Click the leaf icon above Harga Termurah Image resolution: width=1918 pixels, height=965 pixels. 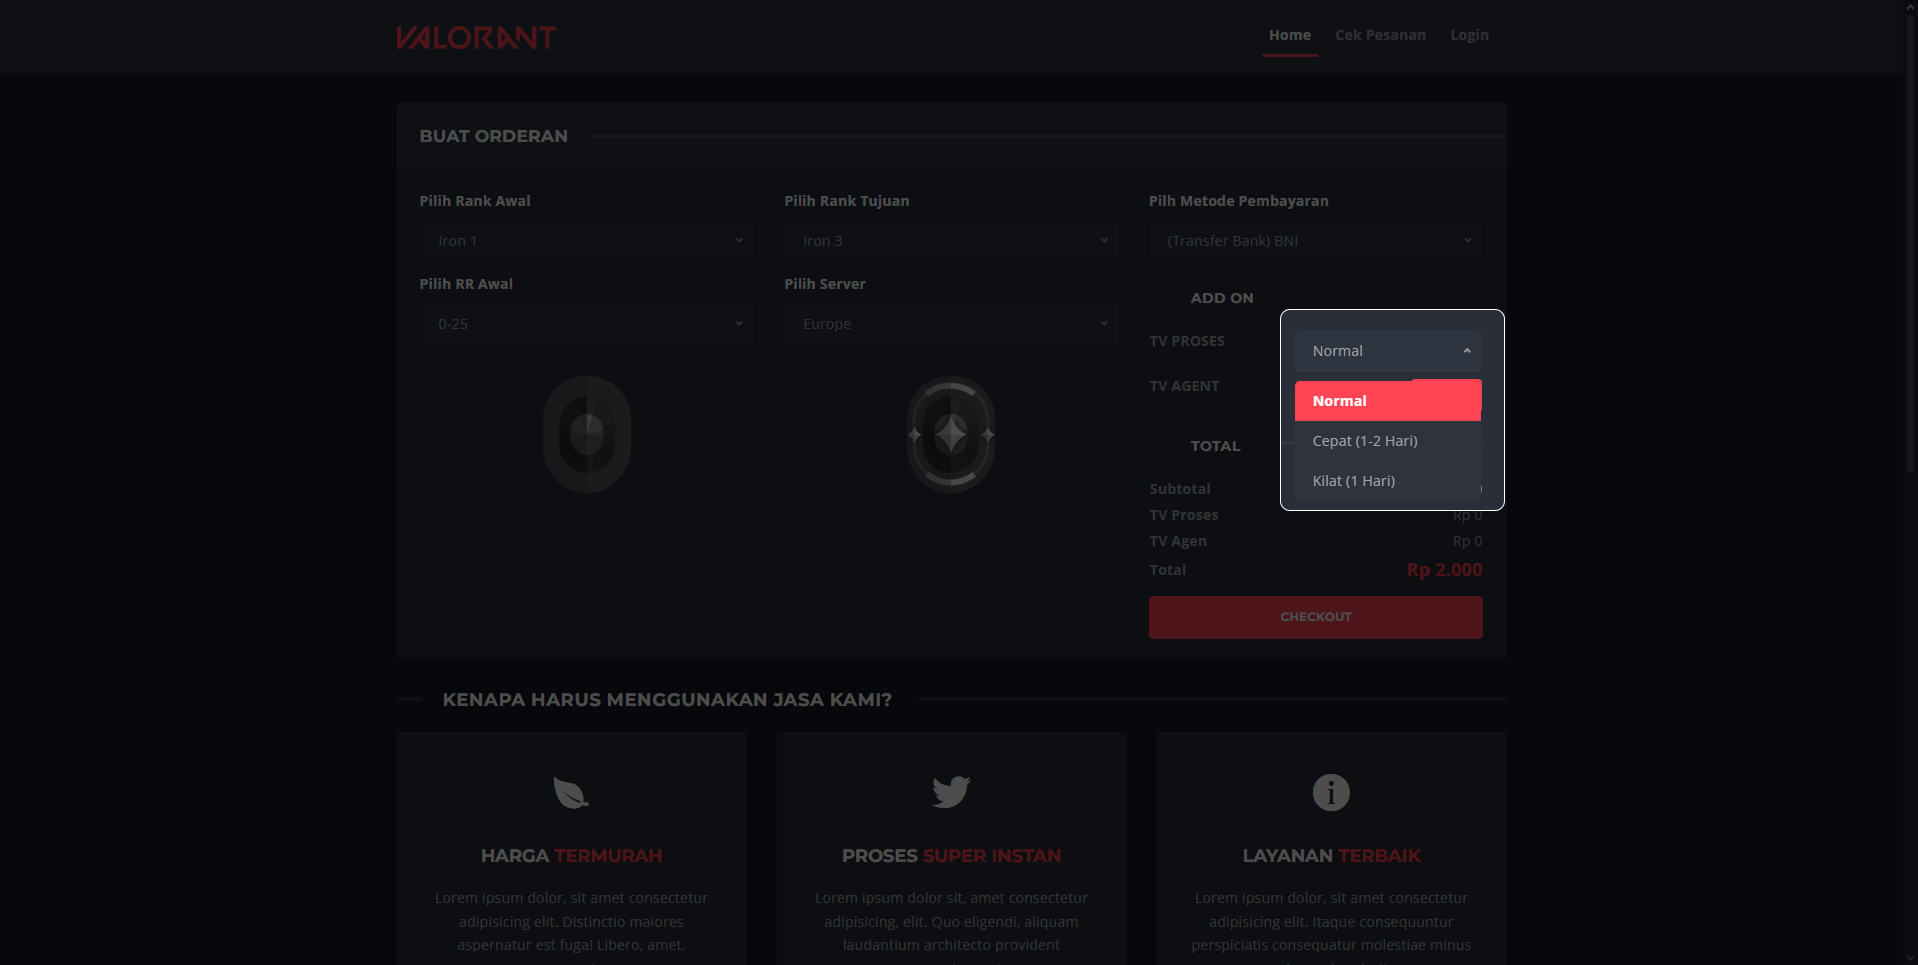point(571,792)
